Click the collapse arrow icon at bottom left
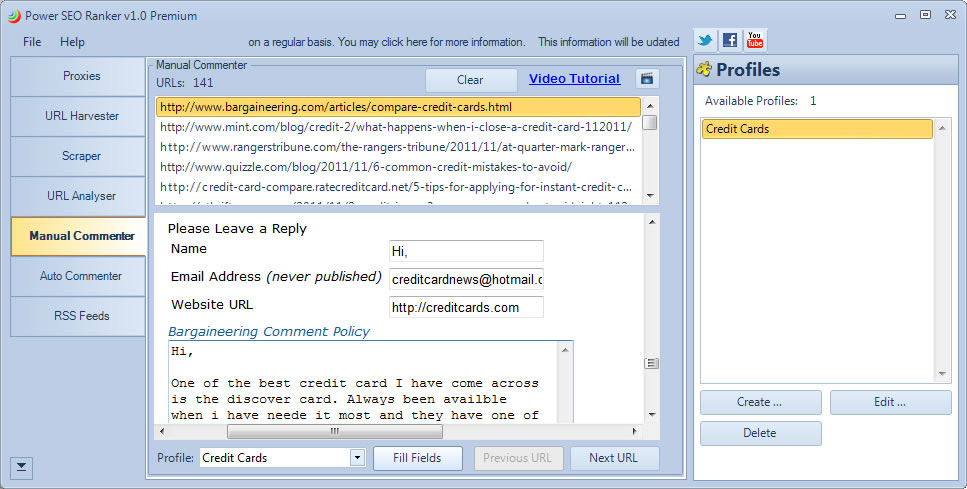This screenshot has height=489, width=967. point(21,468)
